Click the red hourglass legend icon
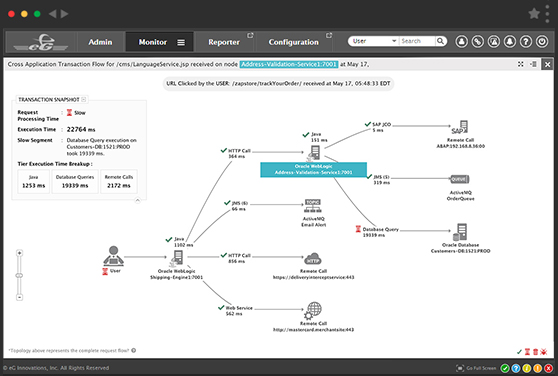 pos(527,352)
